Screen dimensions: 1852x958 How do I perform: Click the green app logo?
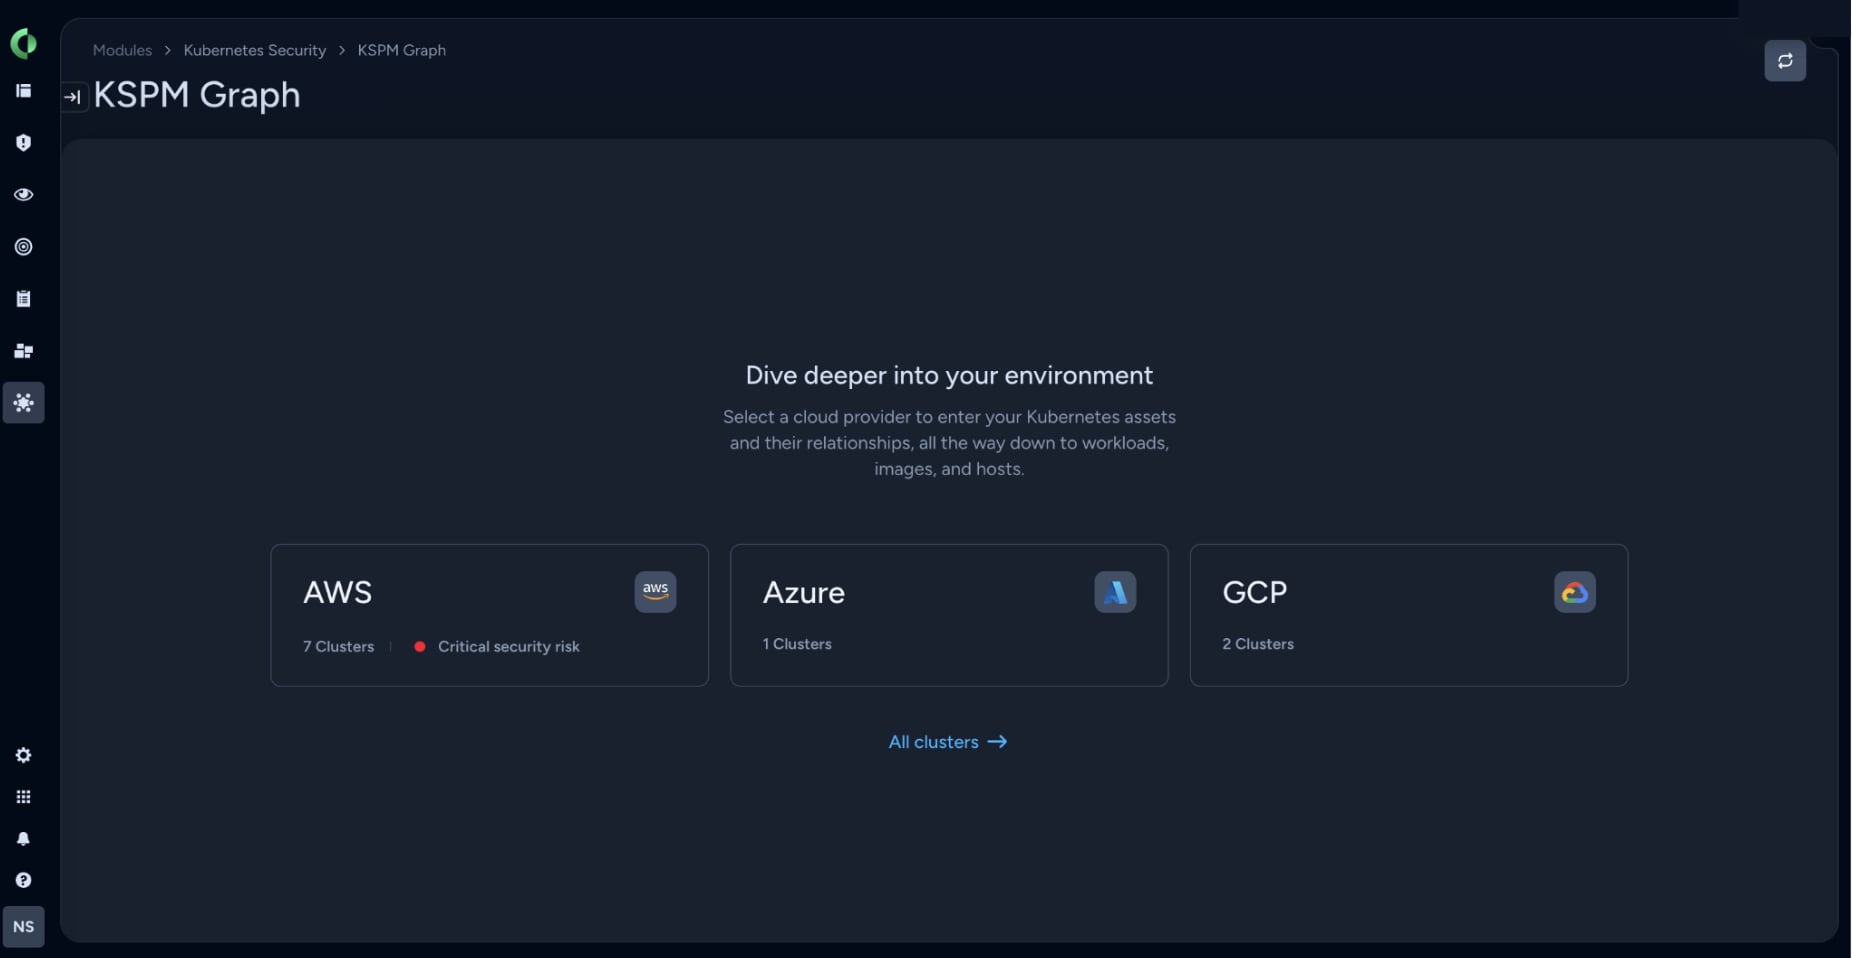(x=23, y=43)
